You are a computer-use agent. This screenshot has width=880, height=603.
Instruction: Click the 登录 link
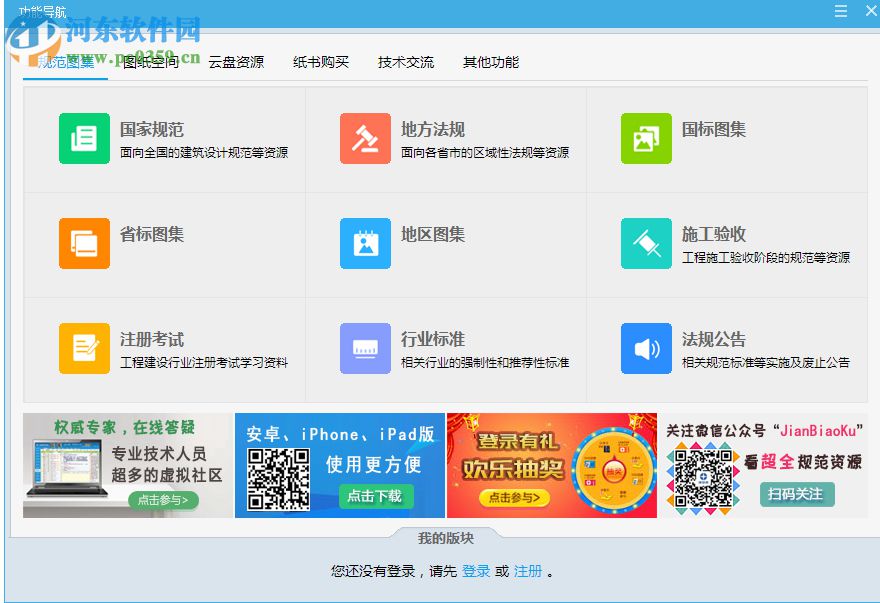[x=476, y=571]
